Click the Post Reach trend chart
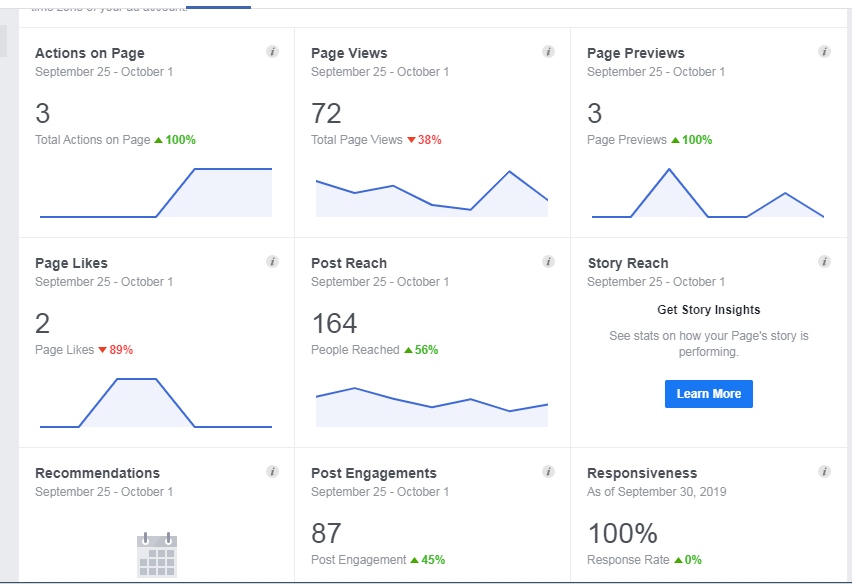 click(x=432, y=407)
